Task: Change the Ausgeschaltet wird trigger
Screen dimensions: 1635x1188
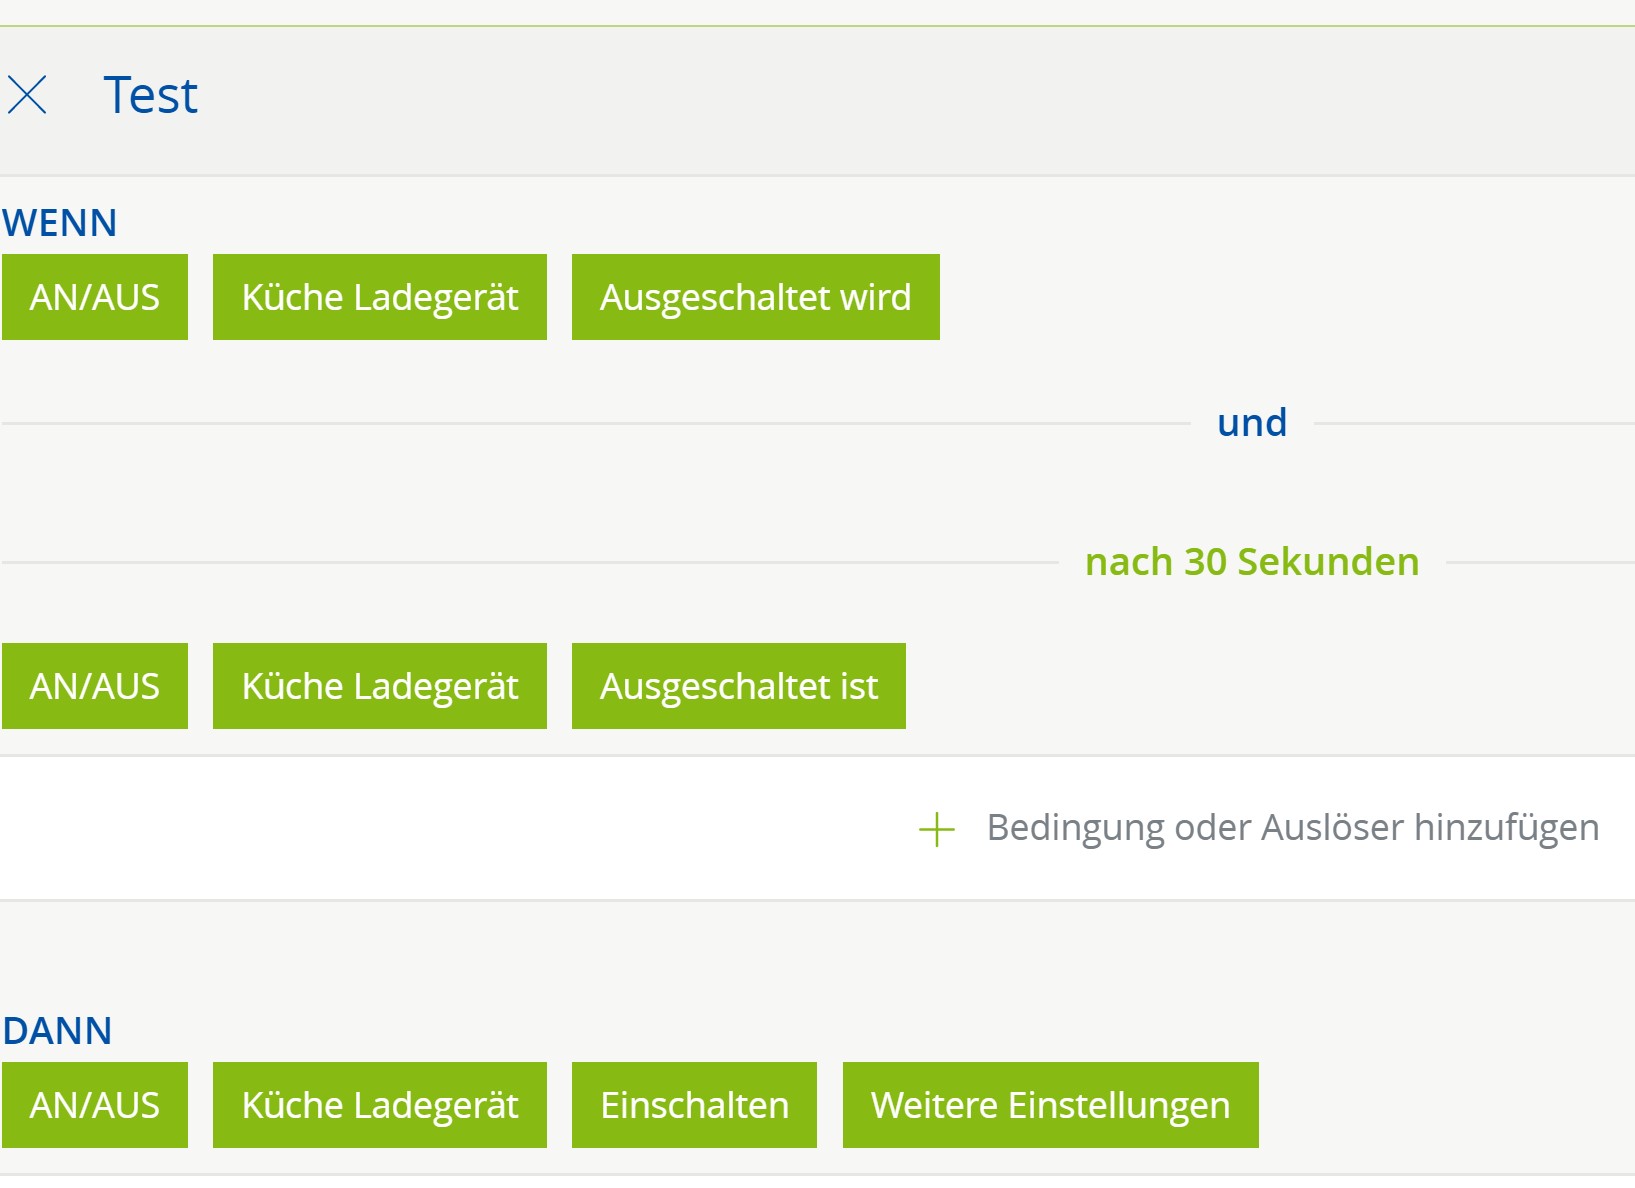Action: click(755, 297)
